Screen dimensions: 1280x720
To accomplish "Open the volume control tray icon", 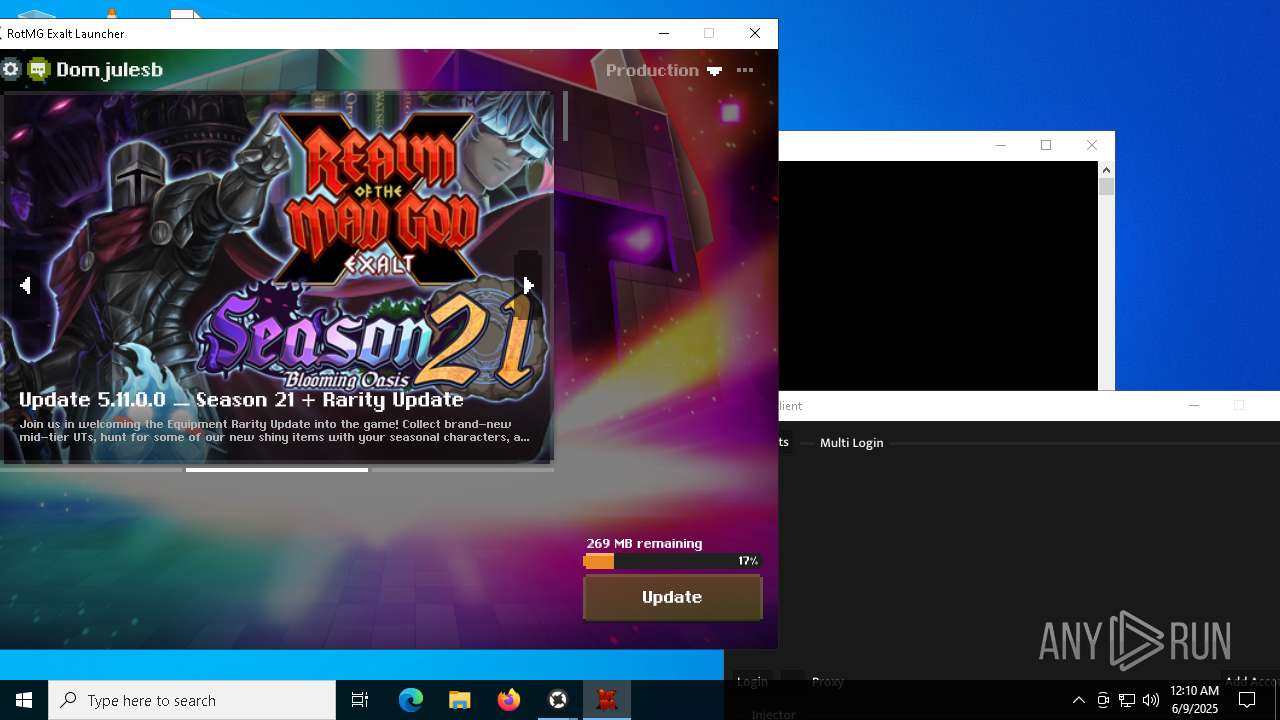I will click(1150, 700).
